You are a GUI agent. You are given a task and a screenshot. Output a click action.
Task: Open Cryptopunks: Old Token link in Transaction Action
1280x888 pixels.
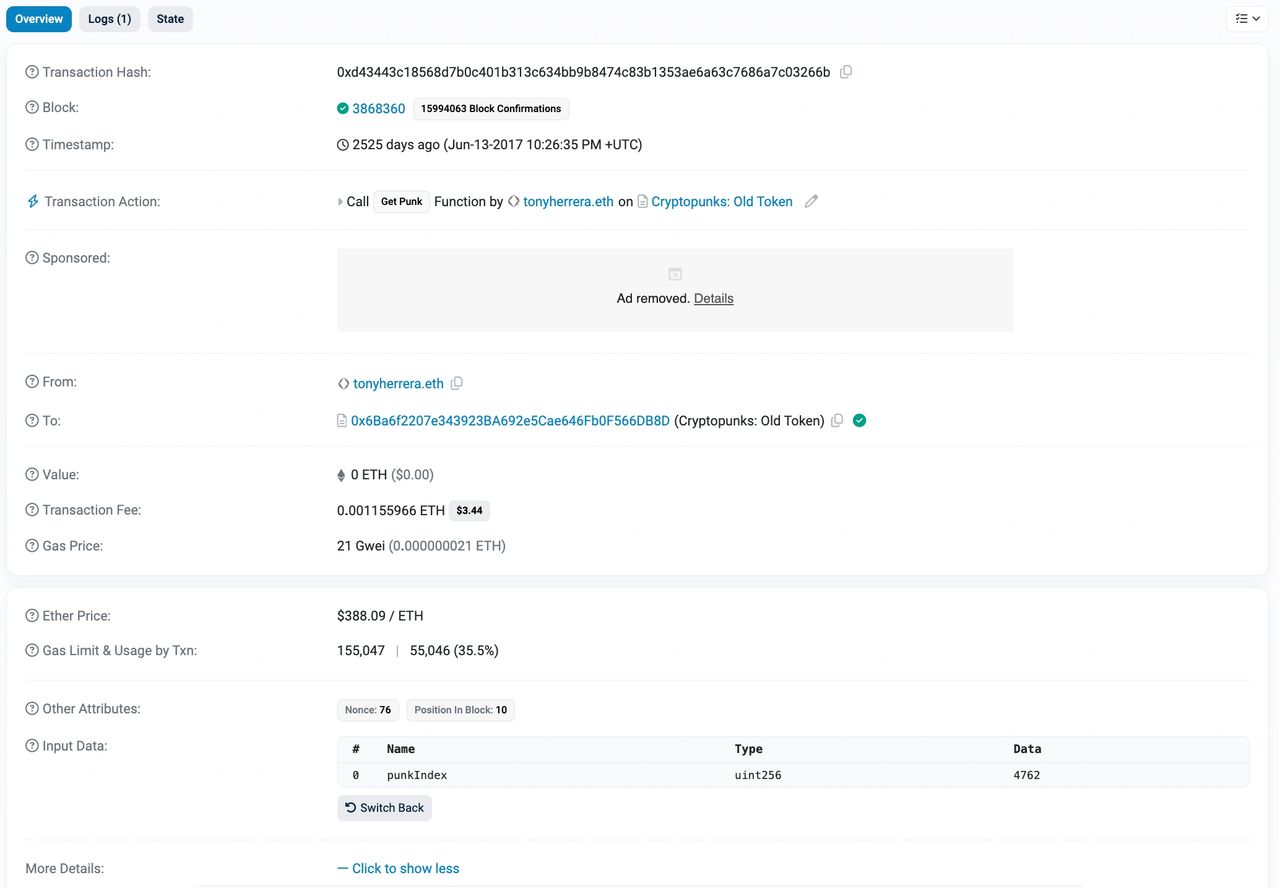[722, 202]
